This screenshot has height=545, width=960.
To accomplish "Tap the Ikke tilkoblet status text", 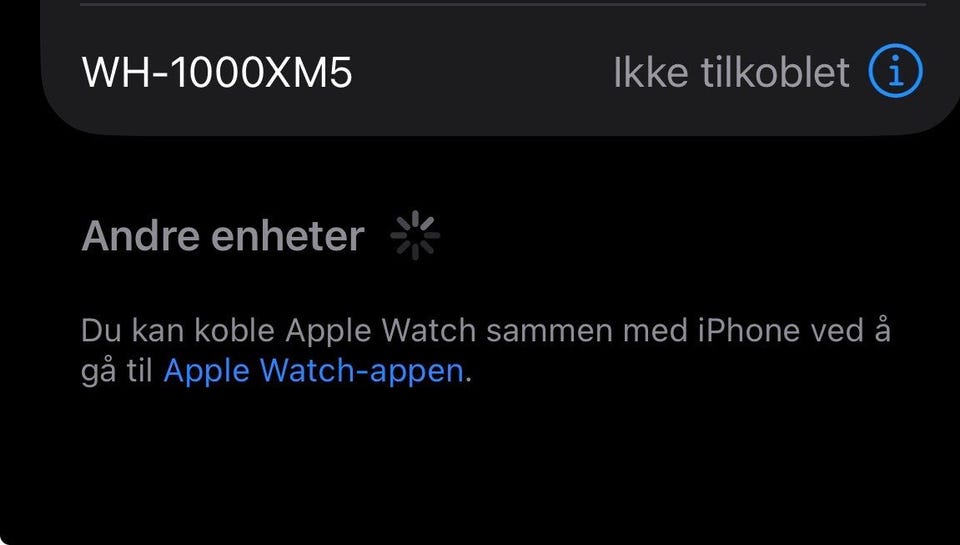I will pyautogui.click(x=732, y=72).
